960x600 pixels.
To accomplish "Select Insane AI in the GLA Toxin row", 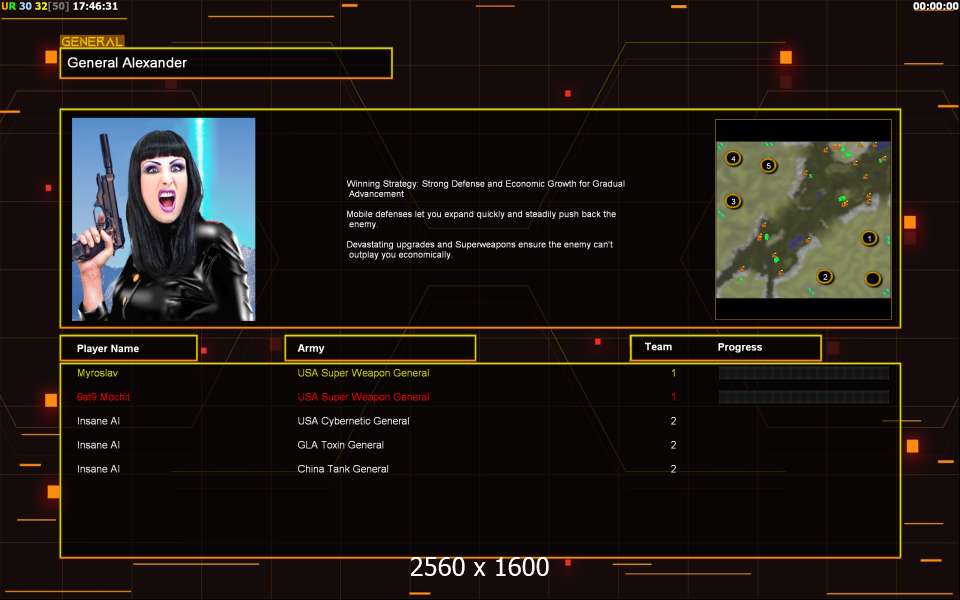I will click(99, 445).
